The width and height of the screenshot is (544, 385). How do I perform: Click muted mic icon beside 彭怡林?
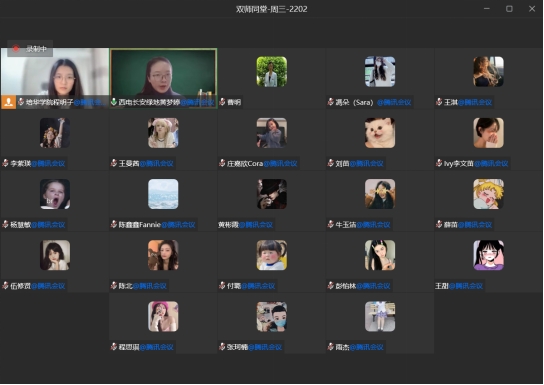[x=330, y=286]
